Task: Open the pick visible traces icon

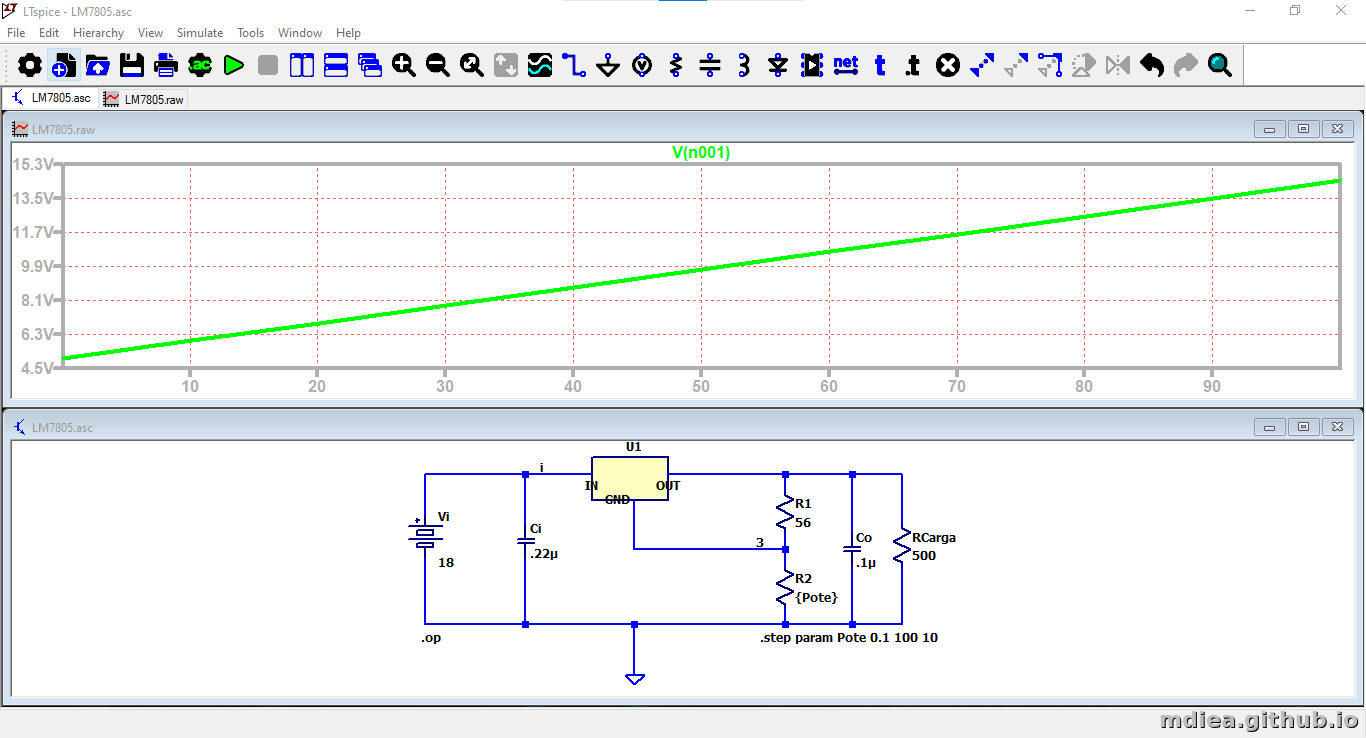Action: pos(540,66)
